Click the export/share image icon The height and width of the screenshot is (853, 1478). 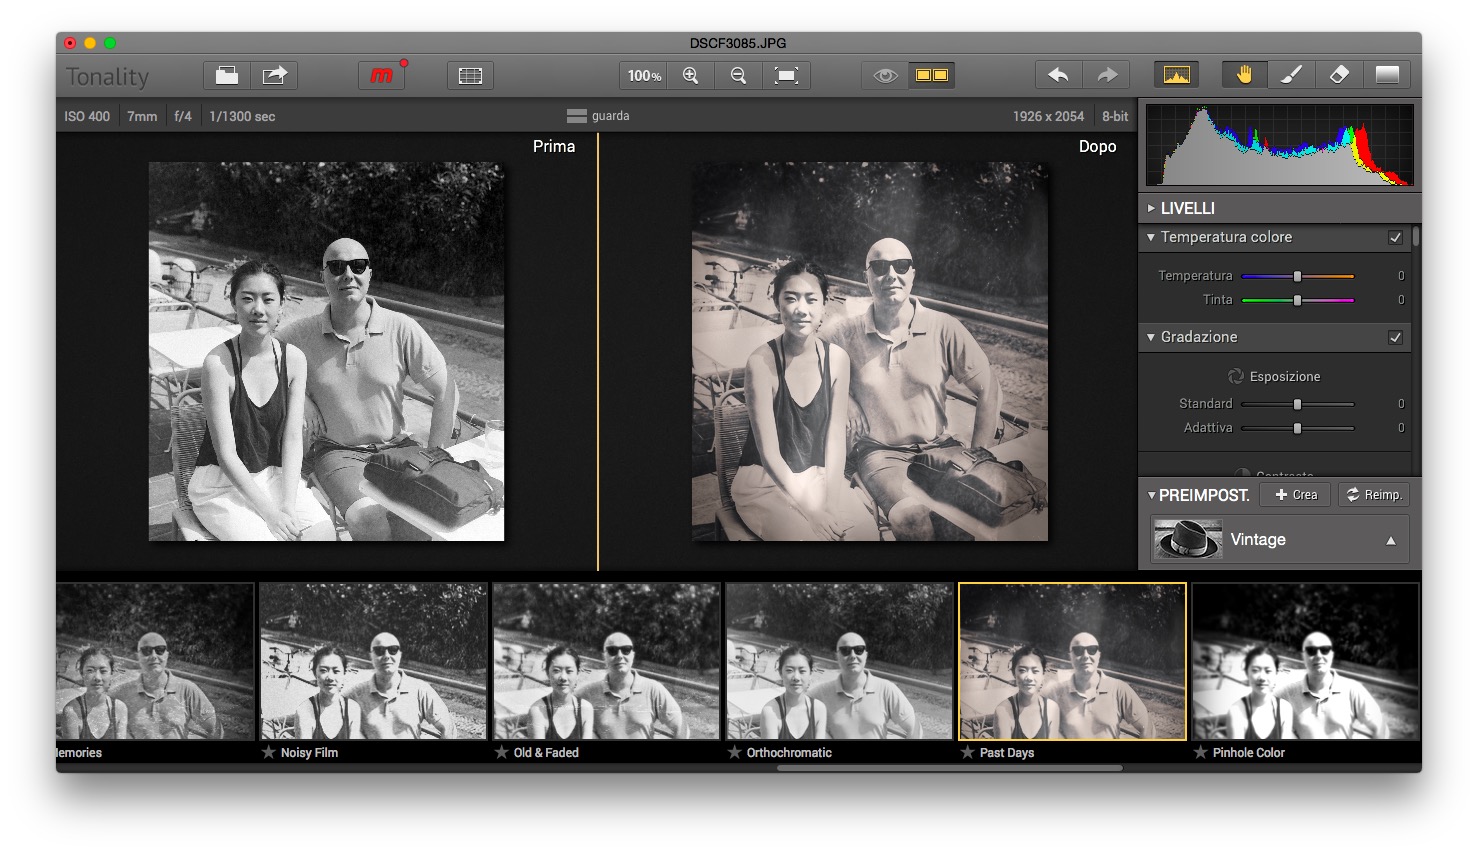tap(274, 76)
